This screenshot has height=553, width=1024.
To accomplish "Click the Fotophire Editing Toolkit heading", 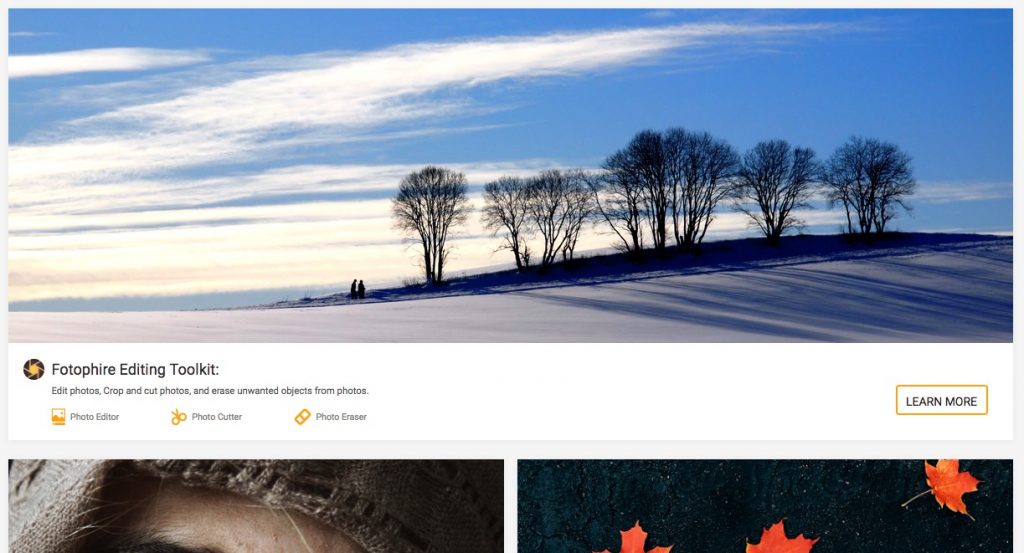I will [x=135, y=370].
